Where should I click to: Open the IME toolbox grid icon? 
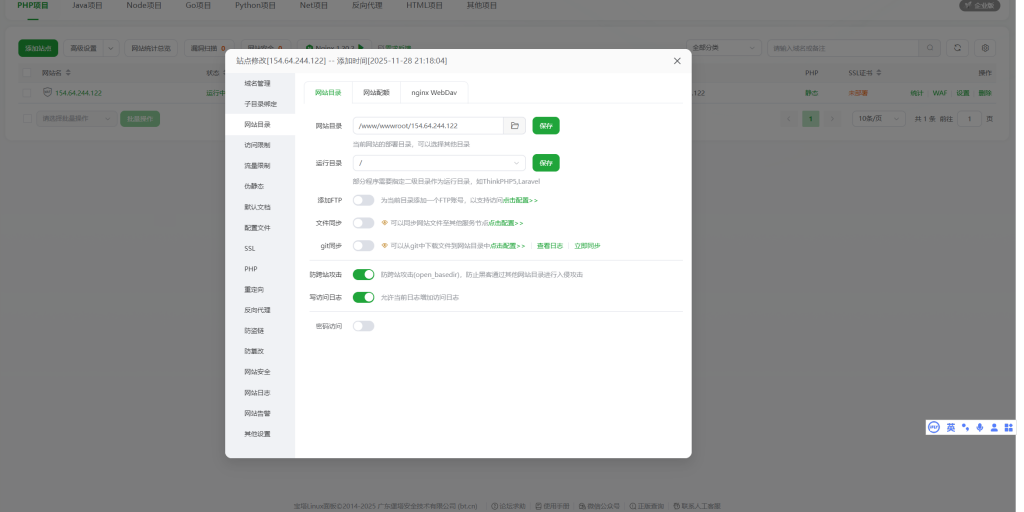pos(1009,427)
